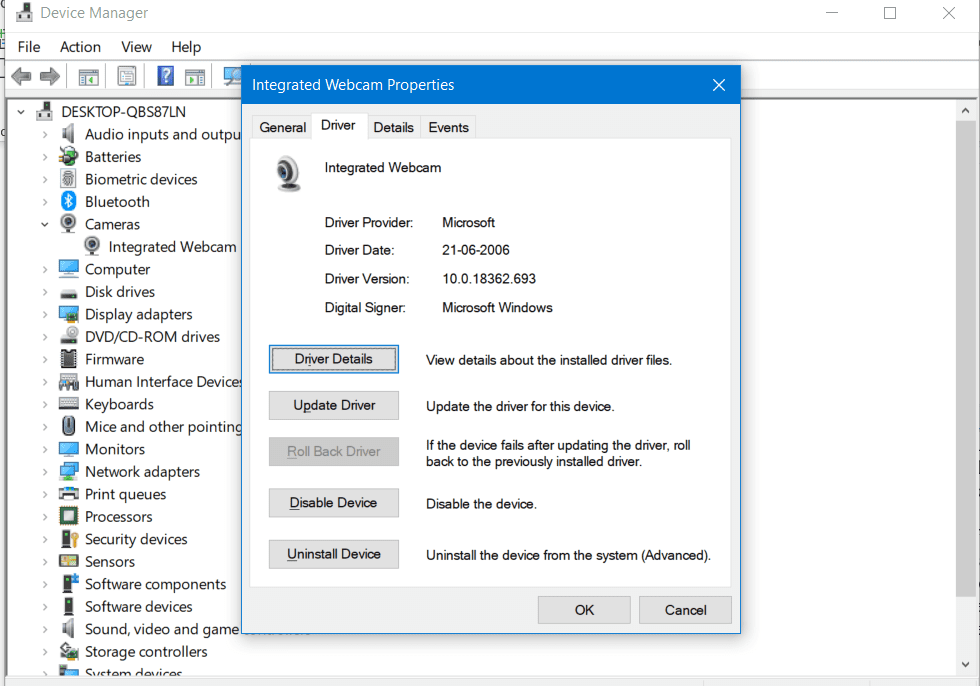Screen dimensions: 980x686
Task: Click the blue question mark Help icon
Action: [166, 76]
